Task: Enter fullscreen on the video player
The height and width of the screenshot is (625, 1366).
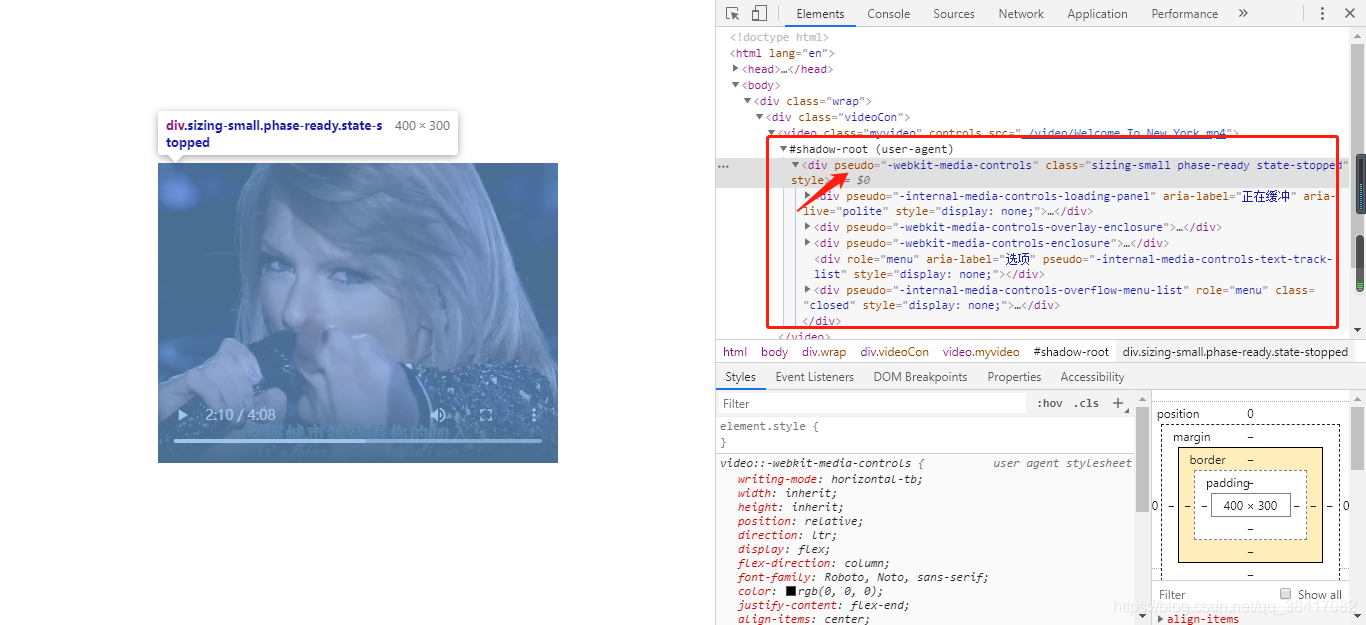Action: coord(486,415)
